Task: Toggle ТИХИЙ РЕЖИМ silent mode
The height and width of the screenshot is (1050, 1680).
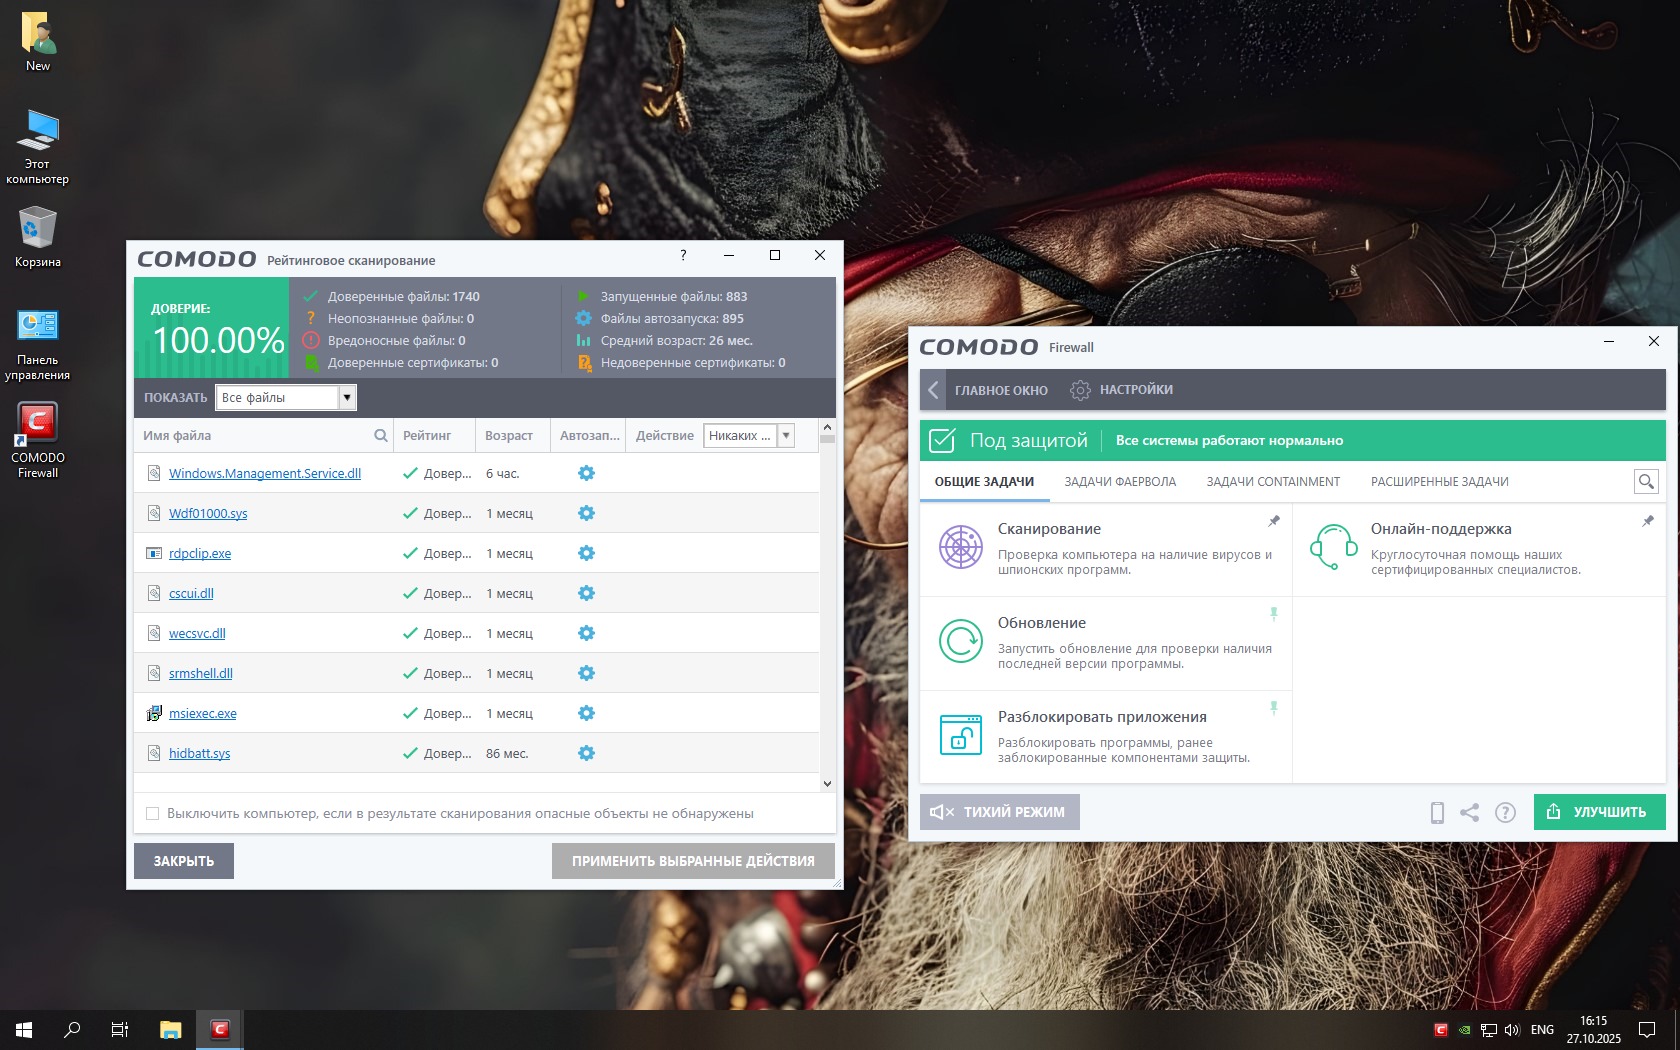Action: (1000, 812)
